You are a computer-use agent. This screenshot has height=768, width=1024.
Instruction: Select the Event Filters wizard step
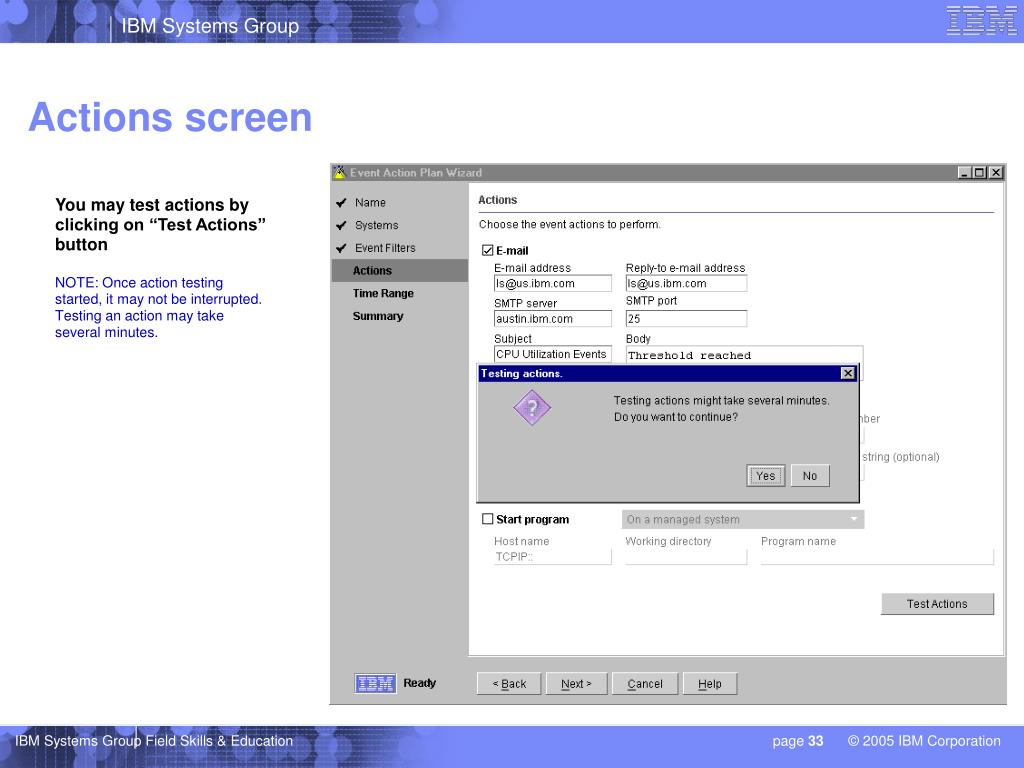tap(385, 248)
